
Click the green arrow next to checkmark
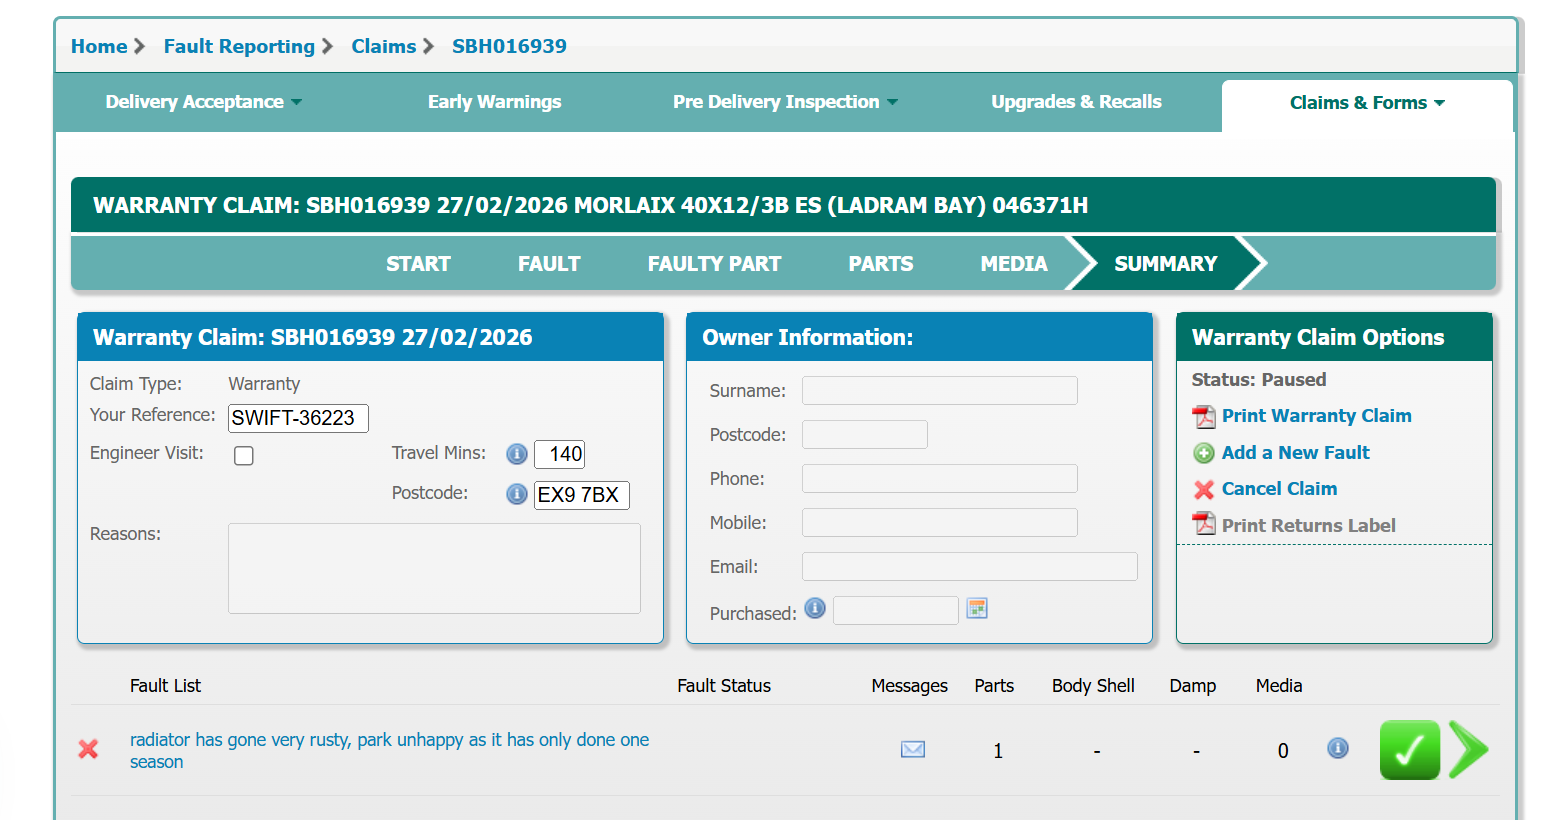[x=1468, y=750]
